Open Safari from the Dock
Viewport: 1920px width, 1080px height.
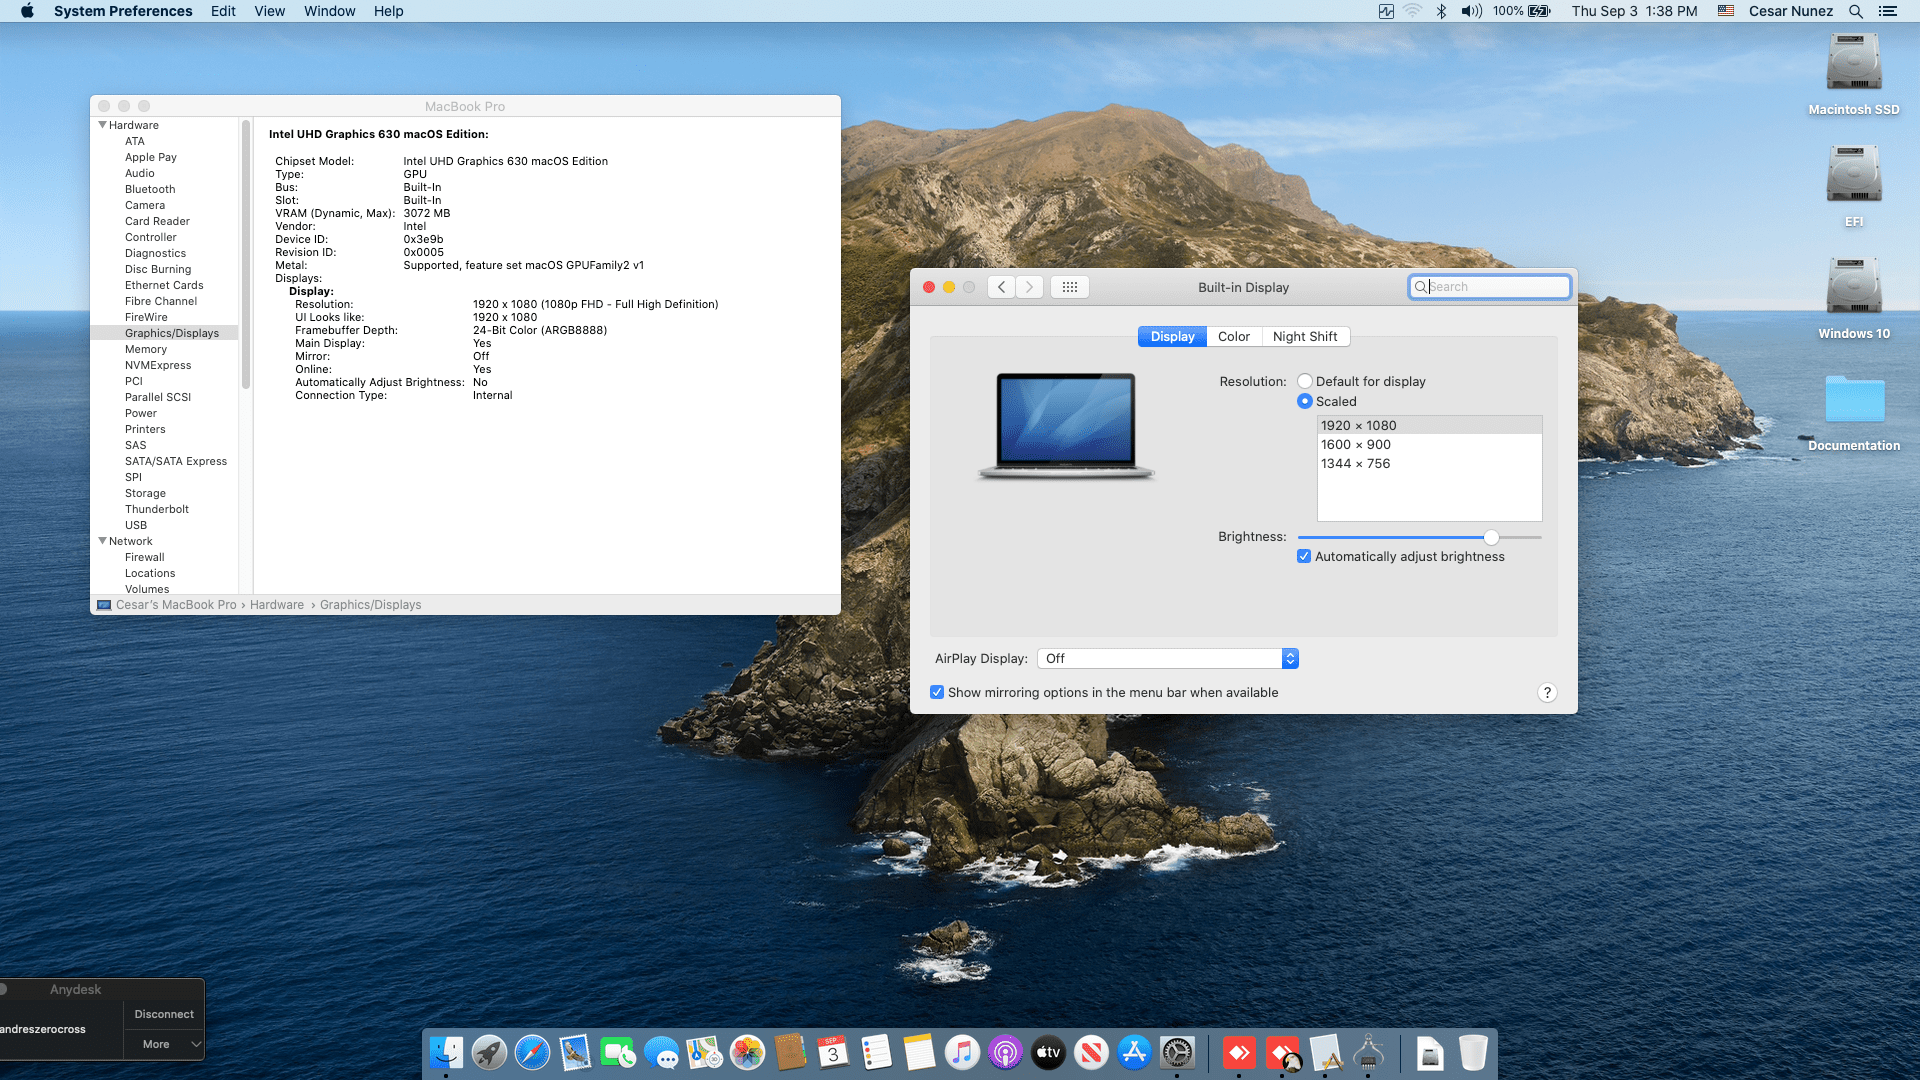(x=532, y=1053)
